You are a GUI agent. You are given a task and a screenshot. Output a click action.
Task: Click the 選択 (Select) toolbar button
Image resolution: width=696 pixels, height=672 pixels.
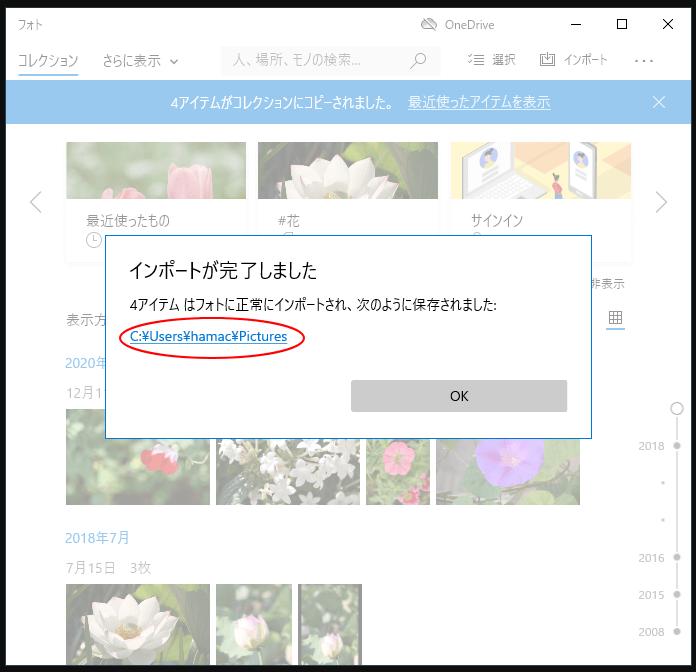point(492,60)
